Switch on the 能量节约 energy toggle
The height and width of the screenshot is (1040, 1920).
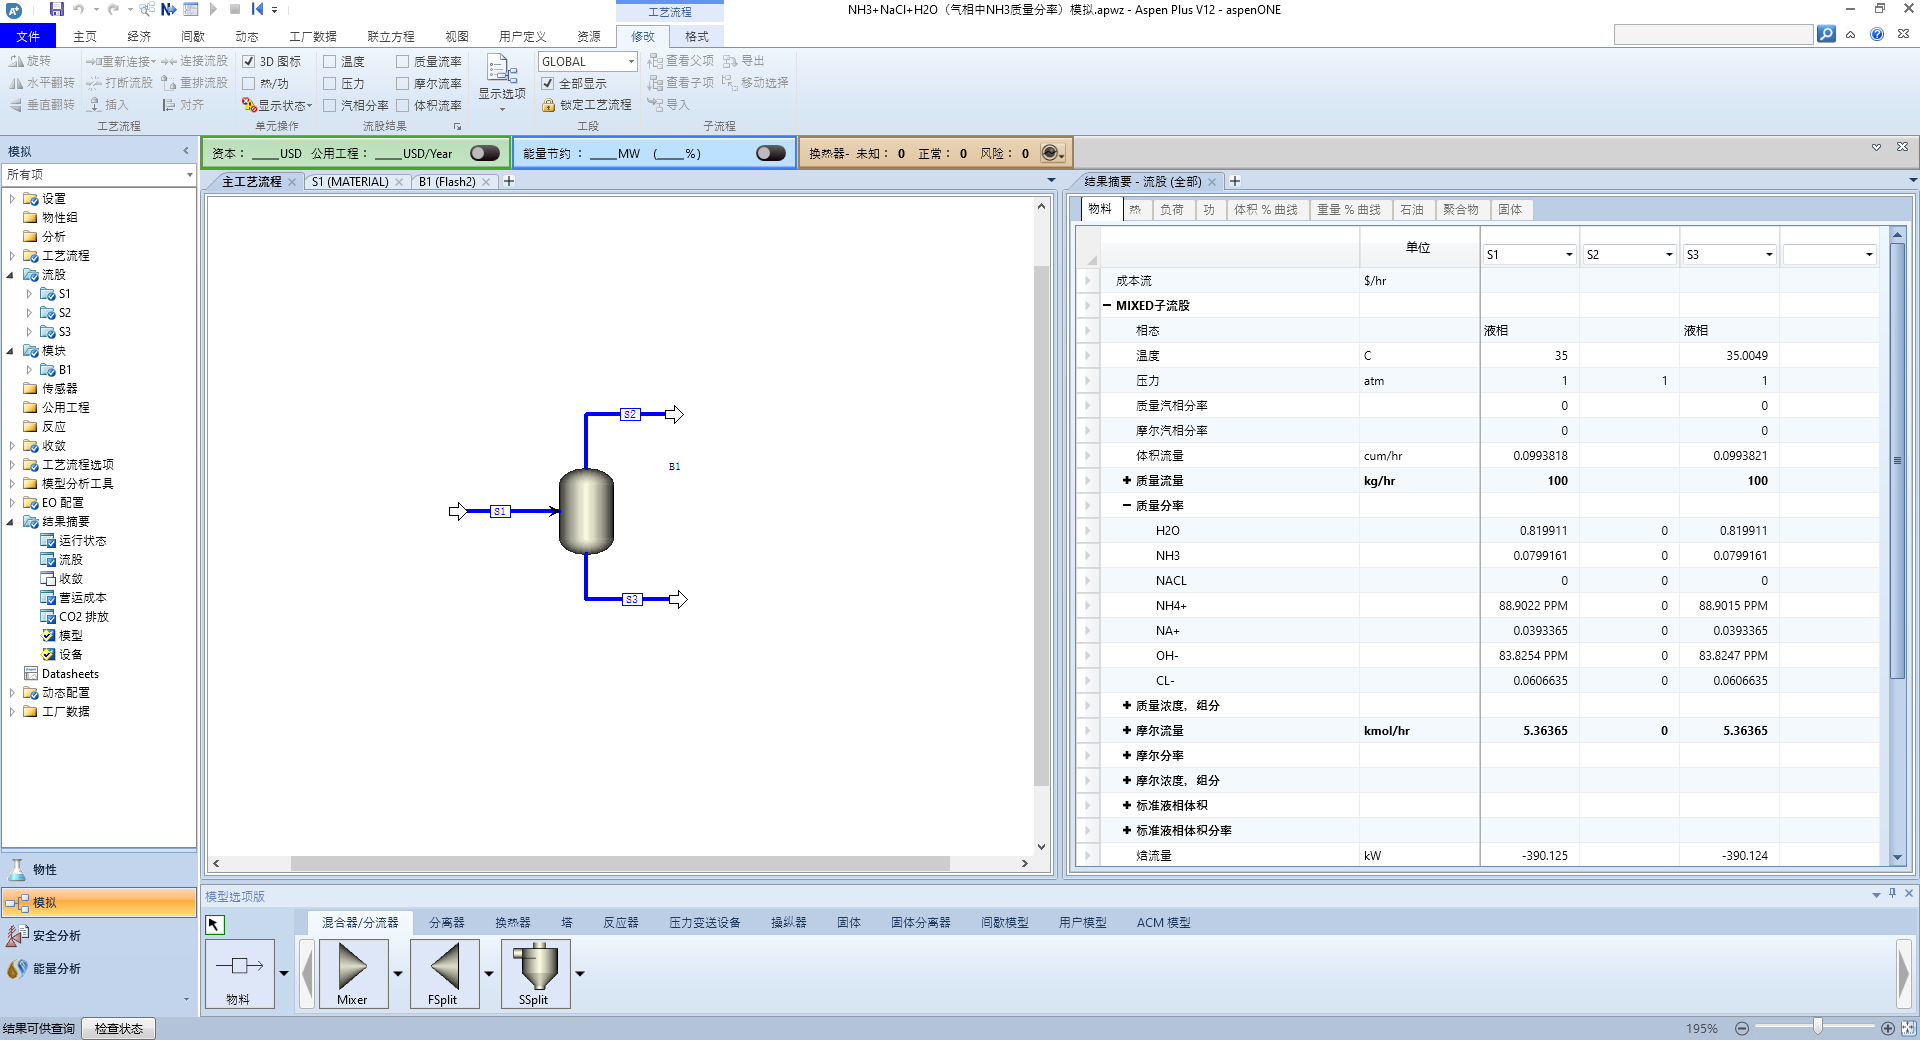click(771, 153)
